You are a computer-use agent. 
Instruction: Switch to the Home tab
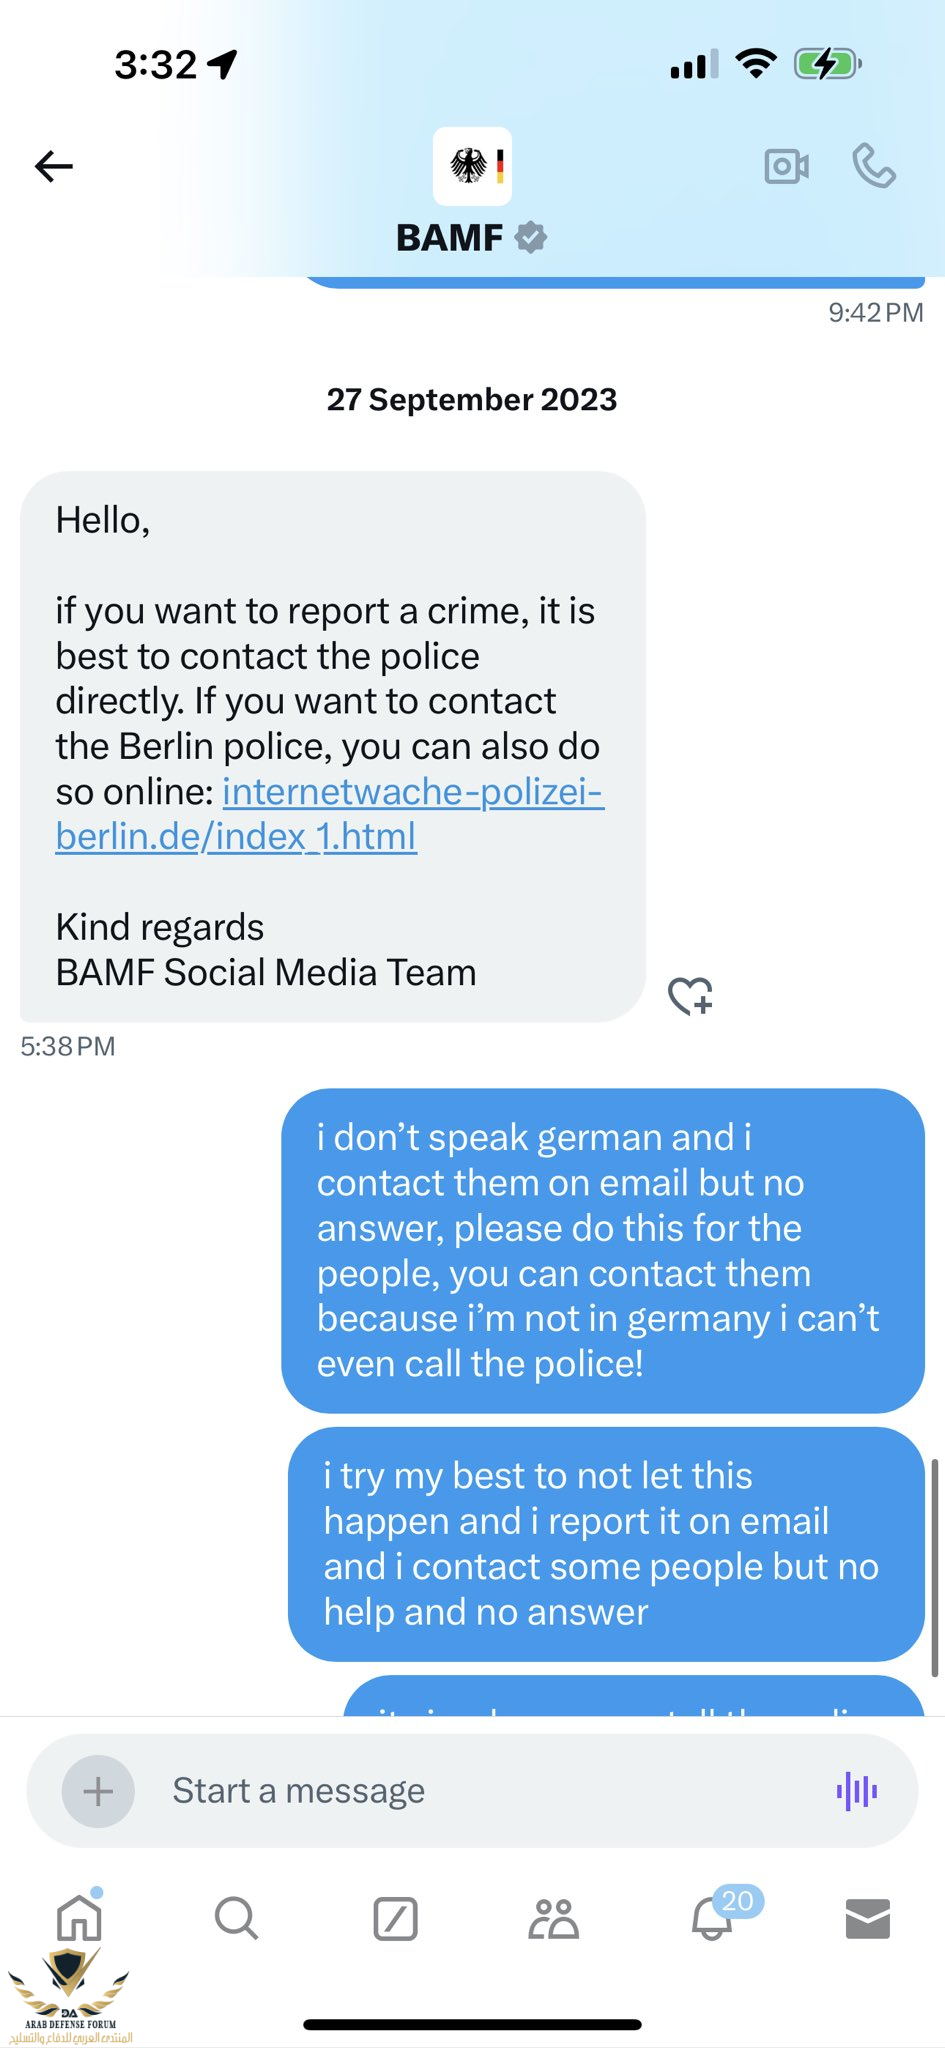(x=79, y=1918)
